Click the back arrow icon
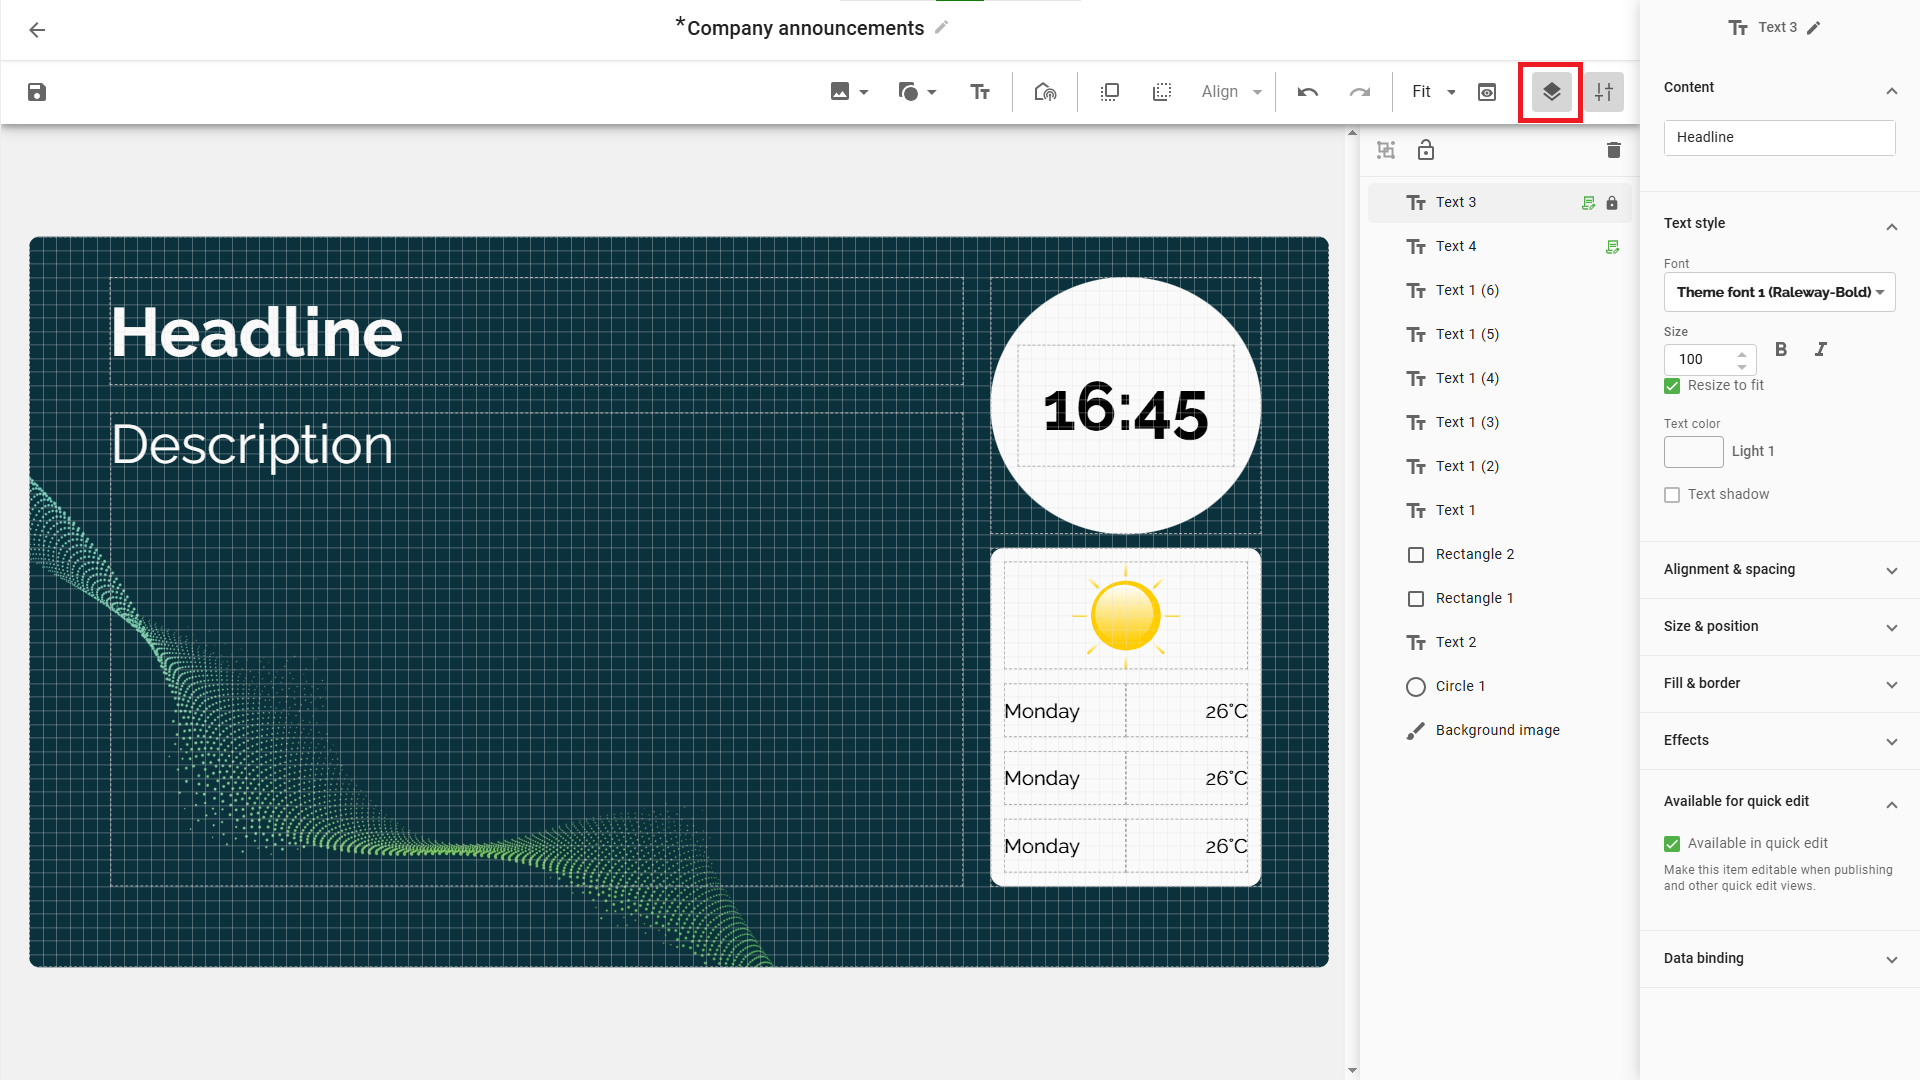 (x=37, y=30)
